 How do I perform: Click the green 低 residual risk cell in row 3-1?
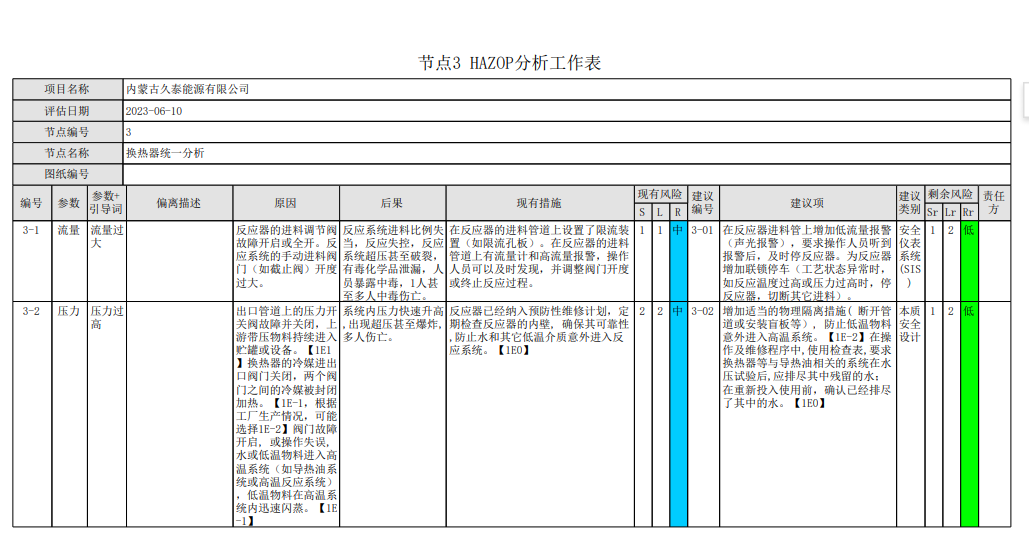(969, 261)
